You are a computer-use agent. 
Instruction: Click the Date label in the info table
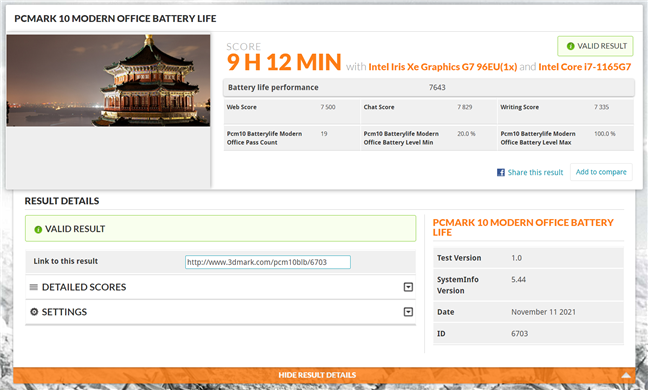point(446,312)
